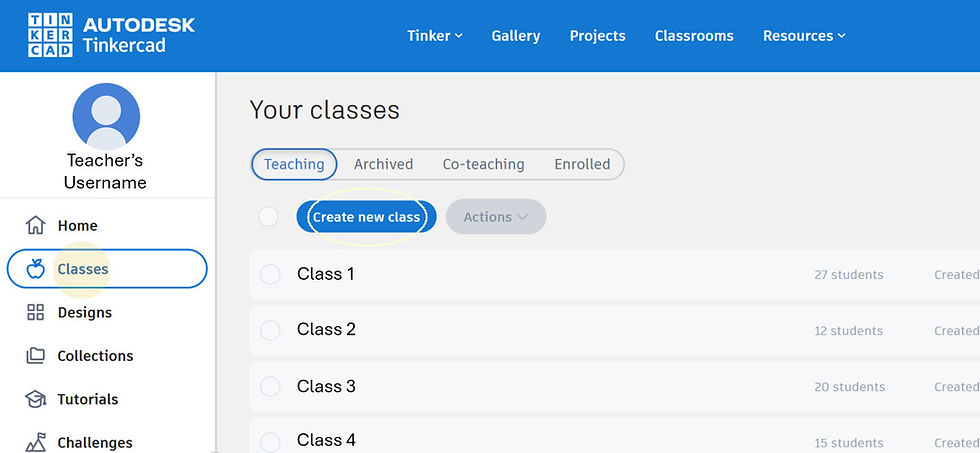The height and width of the screenshot is (453, 980).
Task: Click the Create new class button
Action: [366, 217]
